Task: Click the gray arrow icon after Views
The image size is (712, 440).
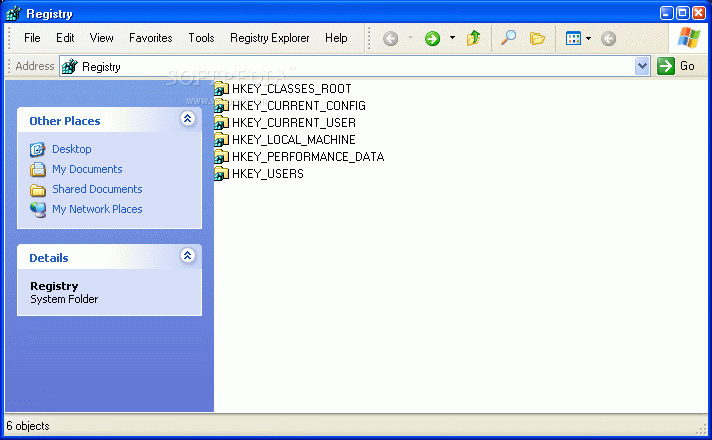Action: click(x=608, y=39)
